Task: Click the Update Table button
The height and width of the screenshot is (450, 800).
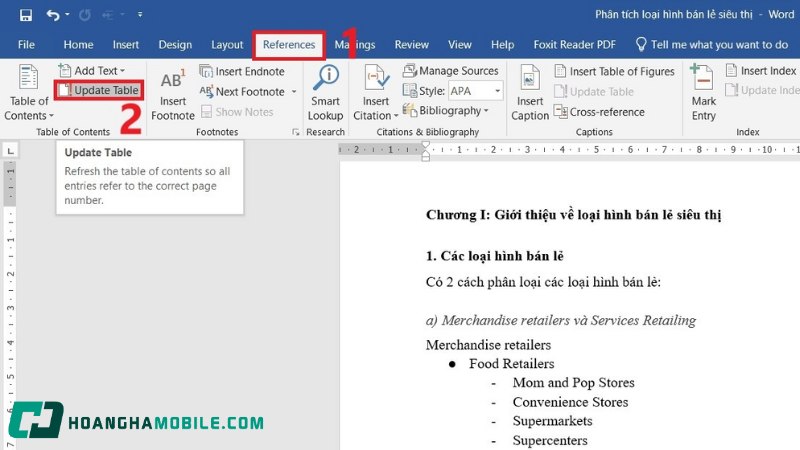Action: click(98, 91)
